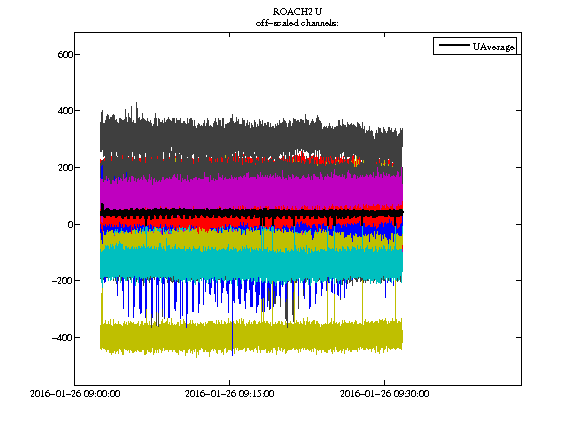Click the cyan channel trace band
Viewport: 576px width, 432px height.
(x=251, y=263)
